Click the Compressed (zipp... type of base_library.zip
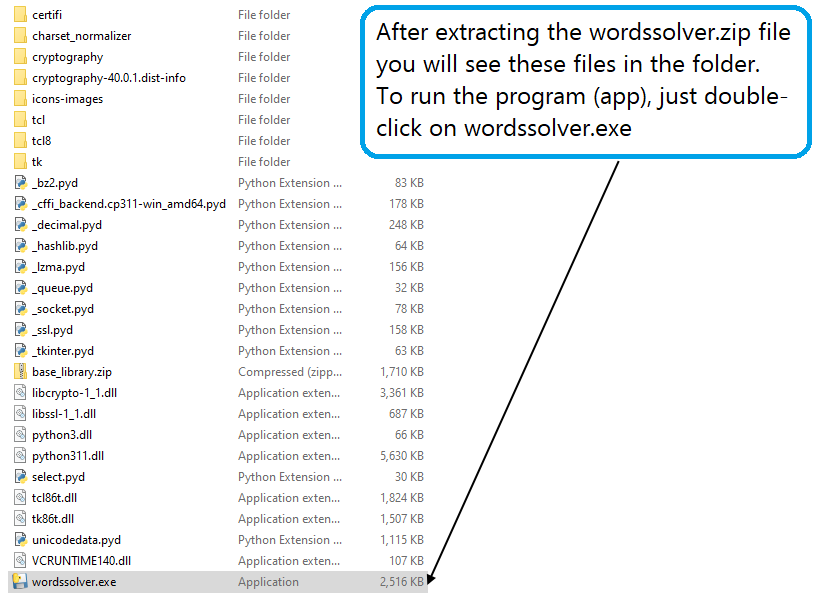 pyautogui.click(x=290, y=372)
